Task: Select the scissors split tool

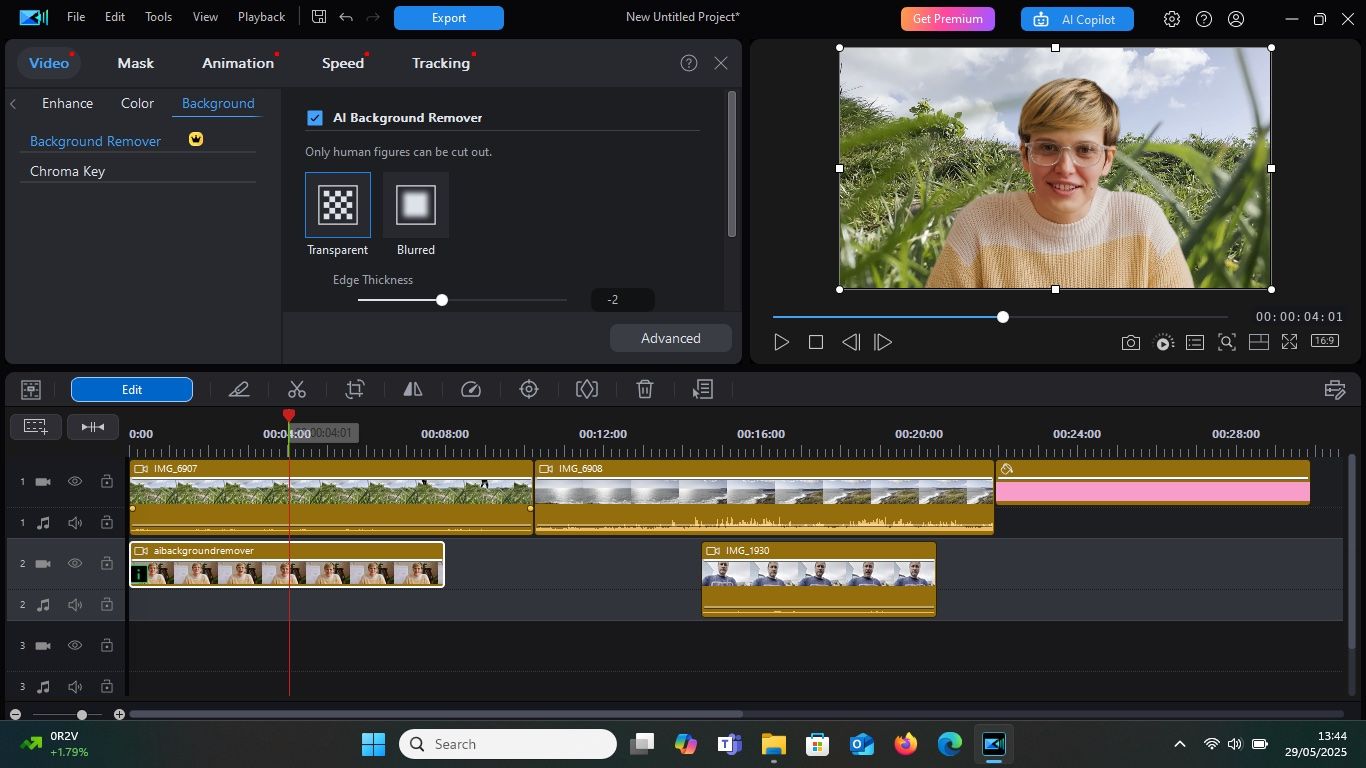Action: (296, 389)
